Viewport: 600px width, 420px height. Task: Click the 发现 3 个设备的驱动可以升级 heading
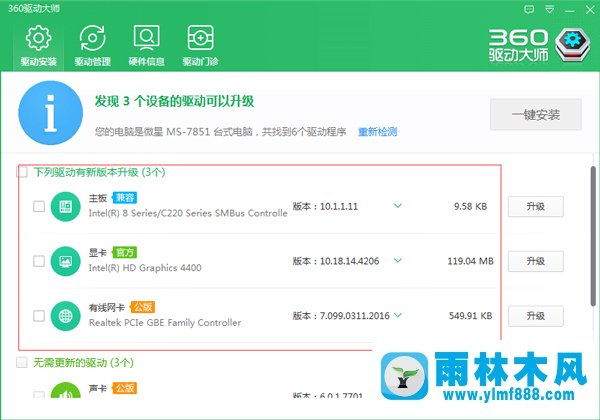point(174,101)
